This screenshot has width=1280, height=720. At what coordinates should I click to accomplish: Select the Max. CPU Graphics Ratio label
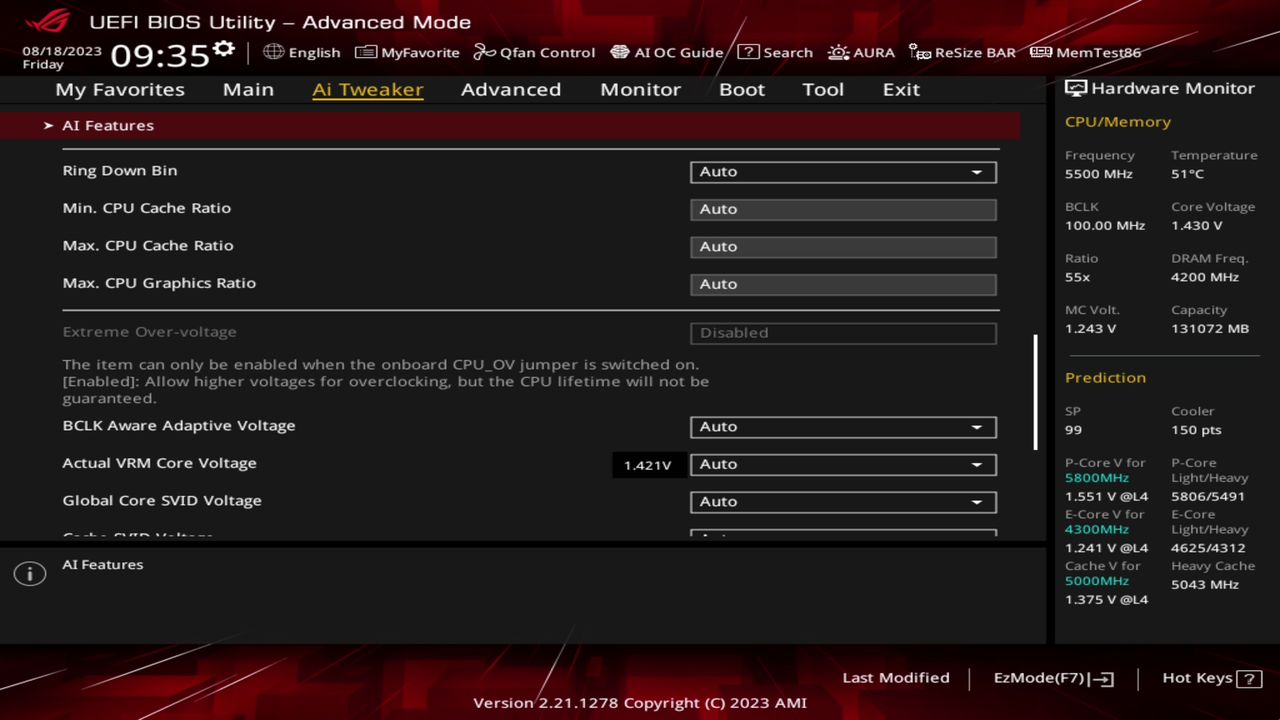pyautogui.click(x=159, y=283)
